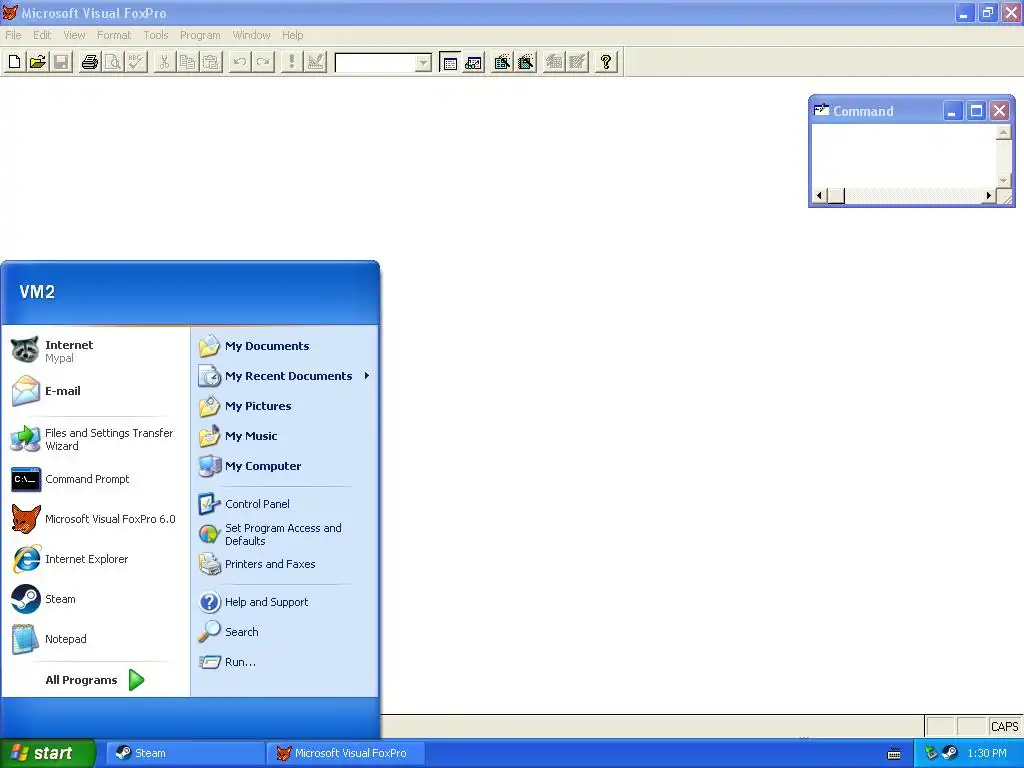
Task: Click the Run exclamation toolbar icon
Action: click(291, 62)
